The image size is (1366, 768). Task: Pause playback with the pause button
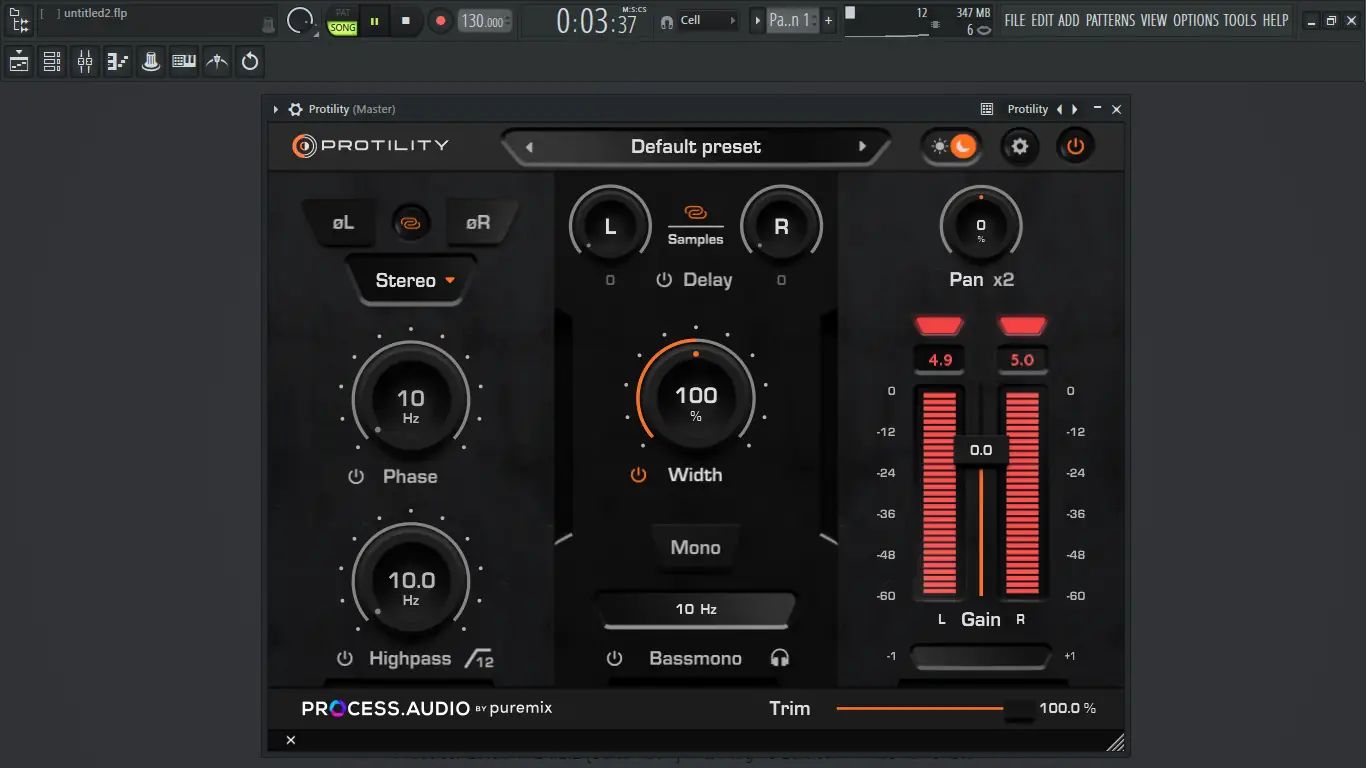[374, 20]
